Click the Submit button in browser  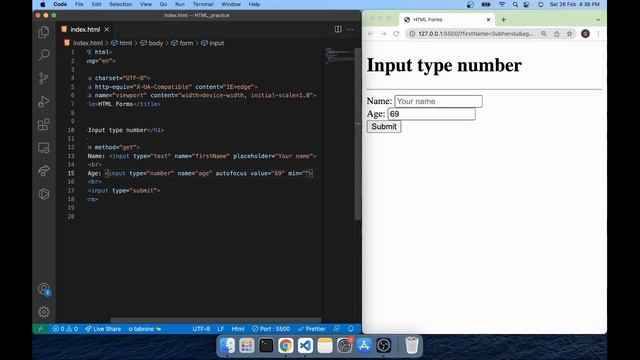tap(384, 127)
